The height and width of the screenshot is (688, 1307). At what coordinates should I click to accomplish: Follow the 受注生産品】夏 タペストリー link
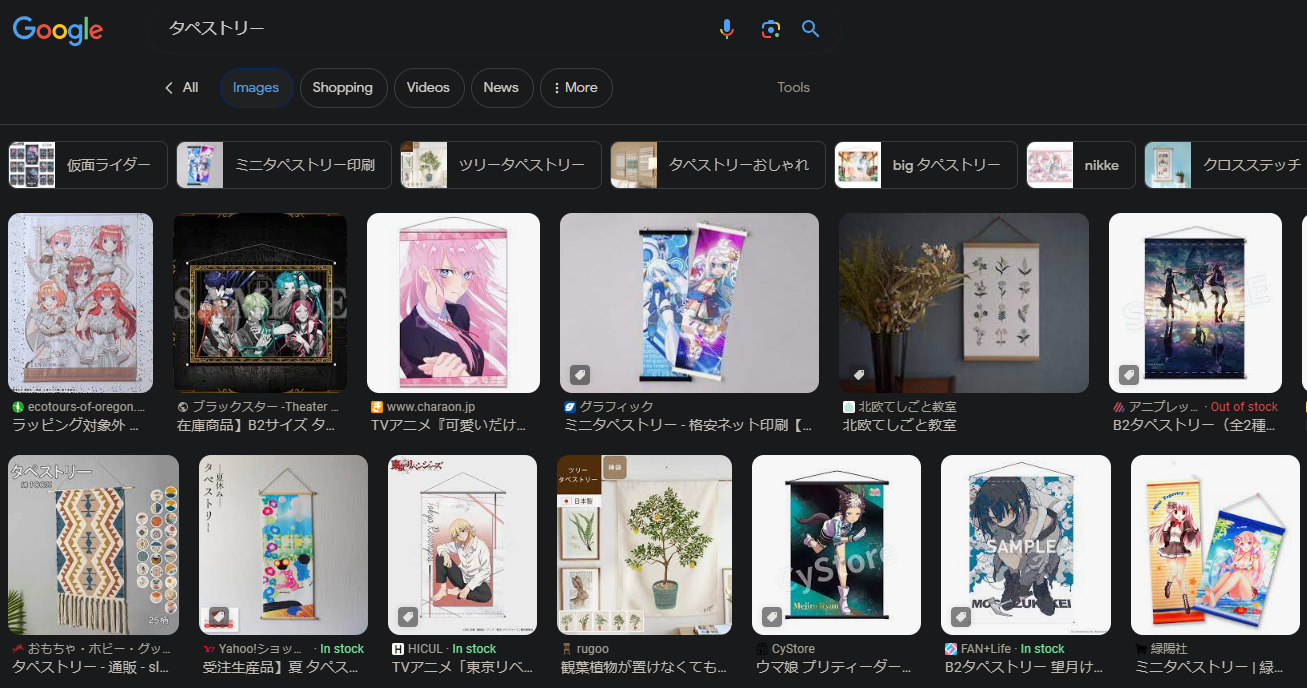pyautogui.click(x=282, y=667)
